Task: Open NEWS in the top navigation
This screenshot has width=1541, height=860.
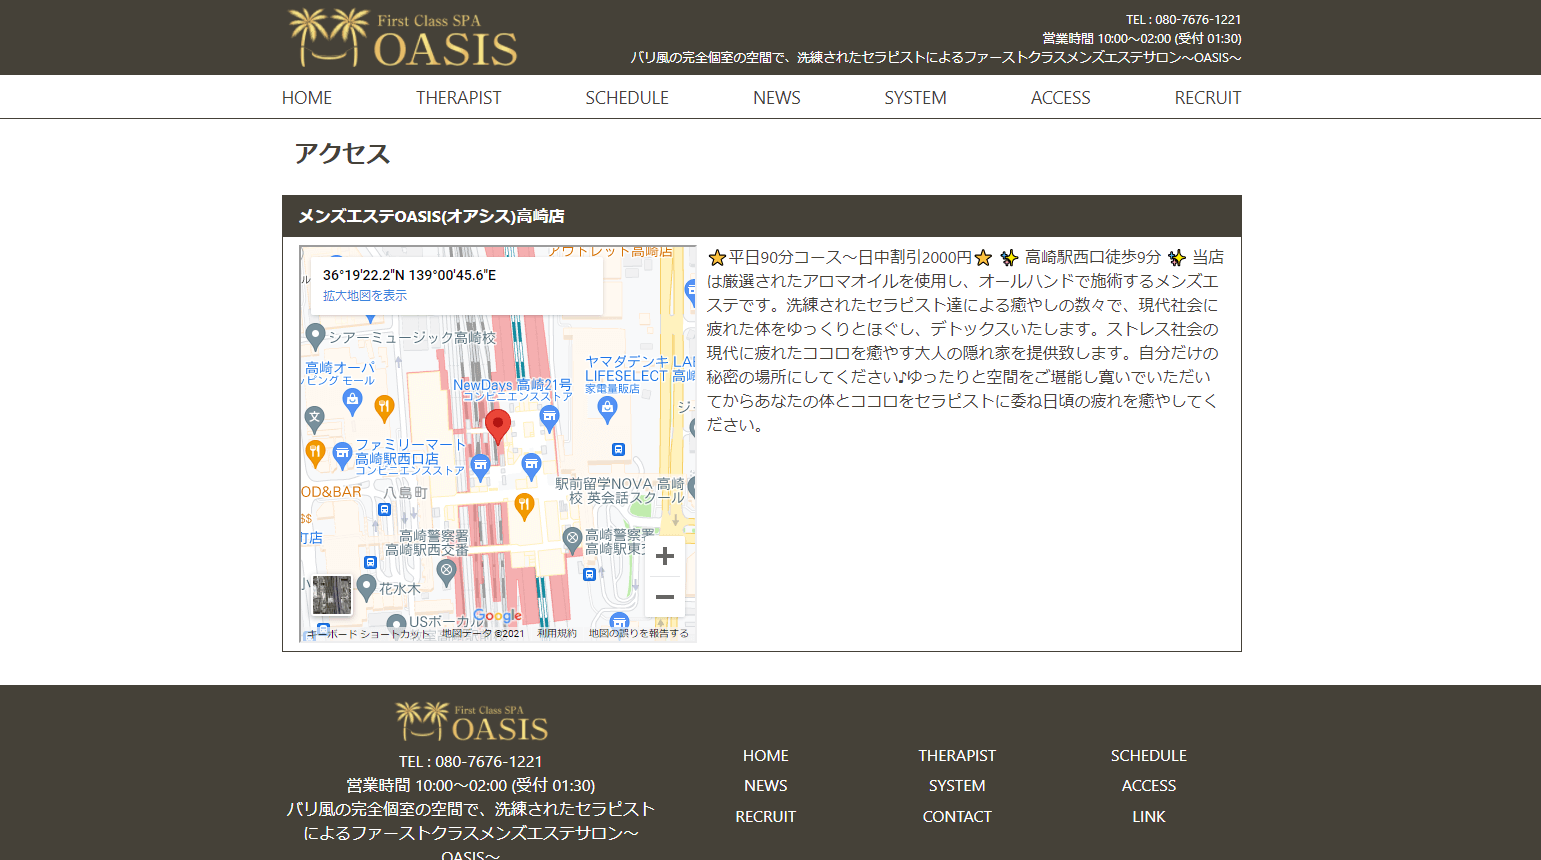Action: click(777, 98)
